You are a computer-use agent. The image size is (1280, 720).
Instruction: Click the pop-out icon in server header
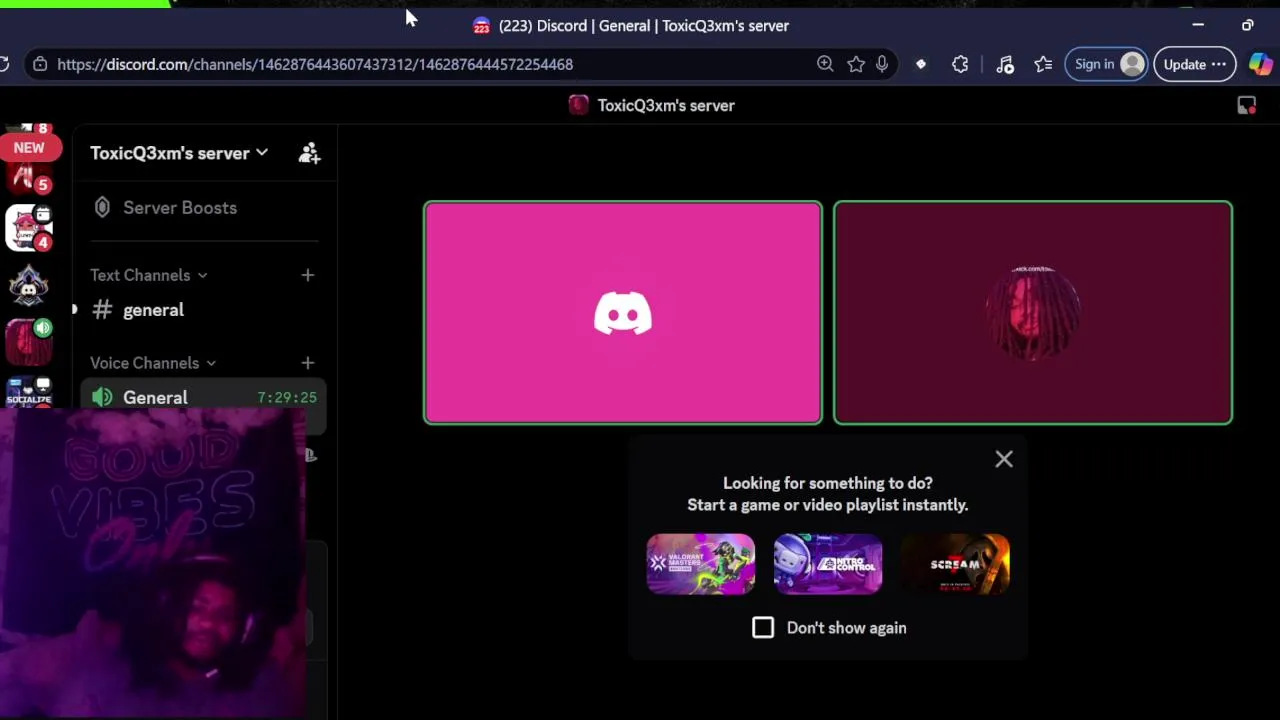[1246, 105]
